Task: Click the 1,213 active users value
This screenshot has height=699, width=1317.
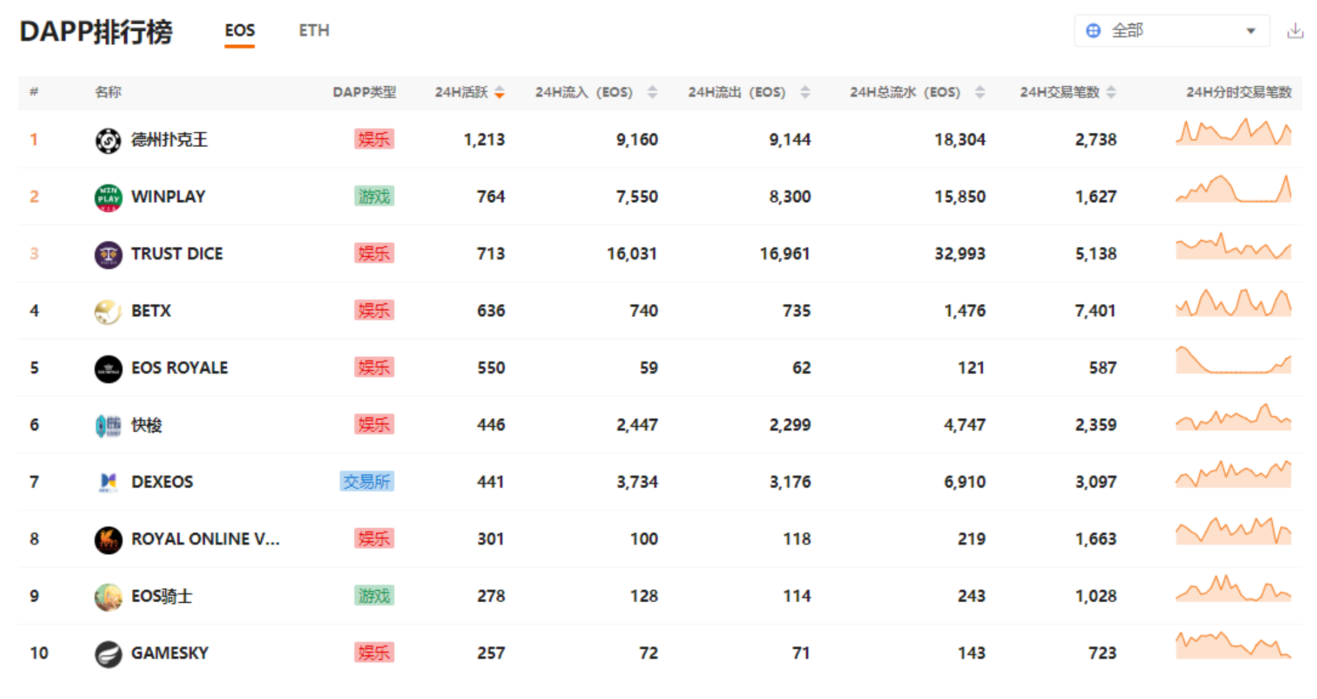Action: pos(484,140)
